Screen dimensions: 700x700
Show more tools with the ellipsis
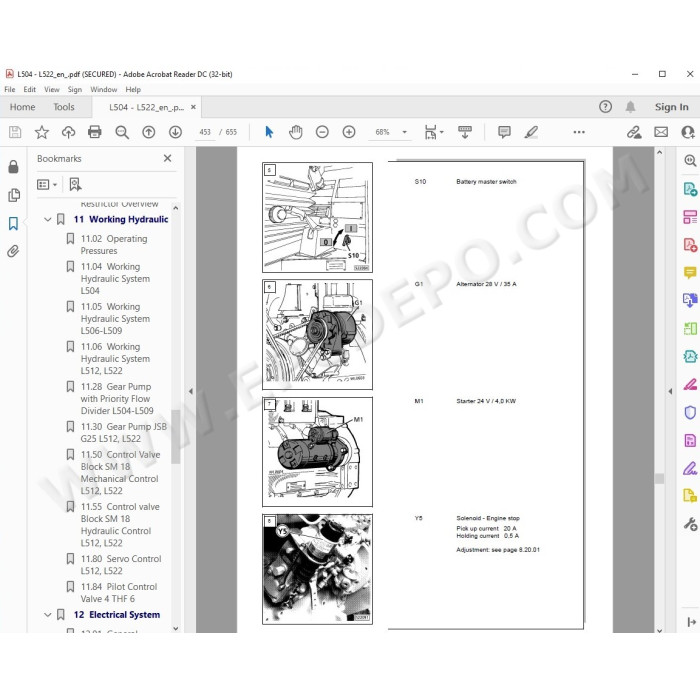coord(579,132)
